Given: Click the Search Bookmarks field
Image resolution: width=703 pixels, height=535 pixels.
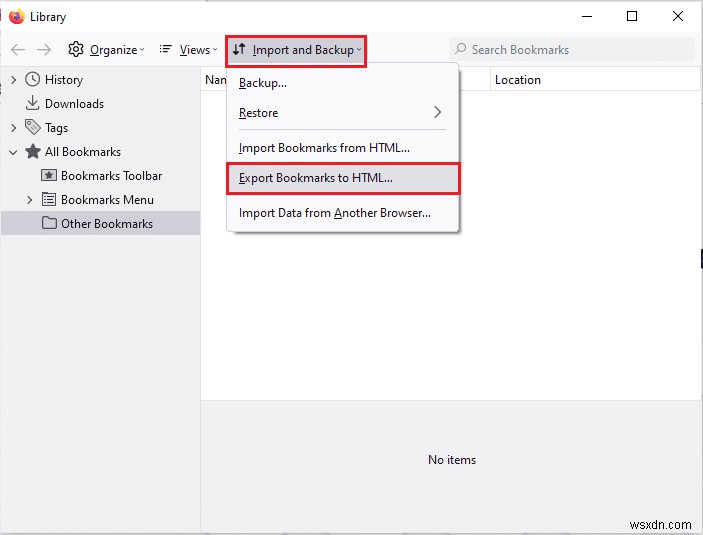Looking at the screenshot, I should [572, 49].
